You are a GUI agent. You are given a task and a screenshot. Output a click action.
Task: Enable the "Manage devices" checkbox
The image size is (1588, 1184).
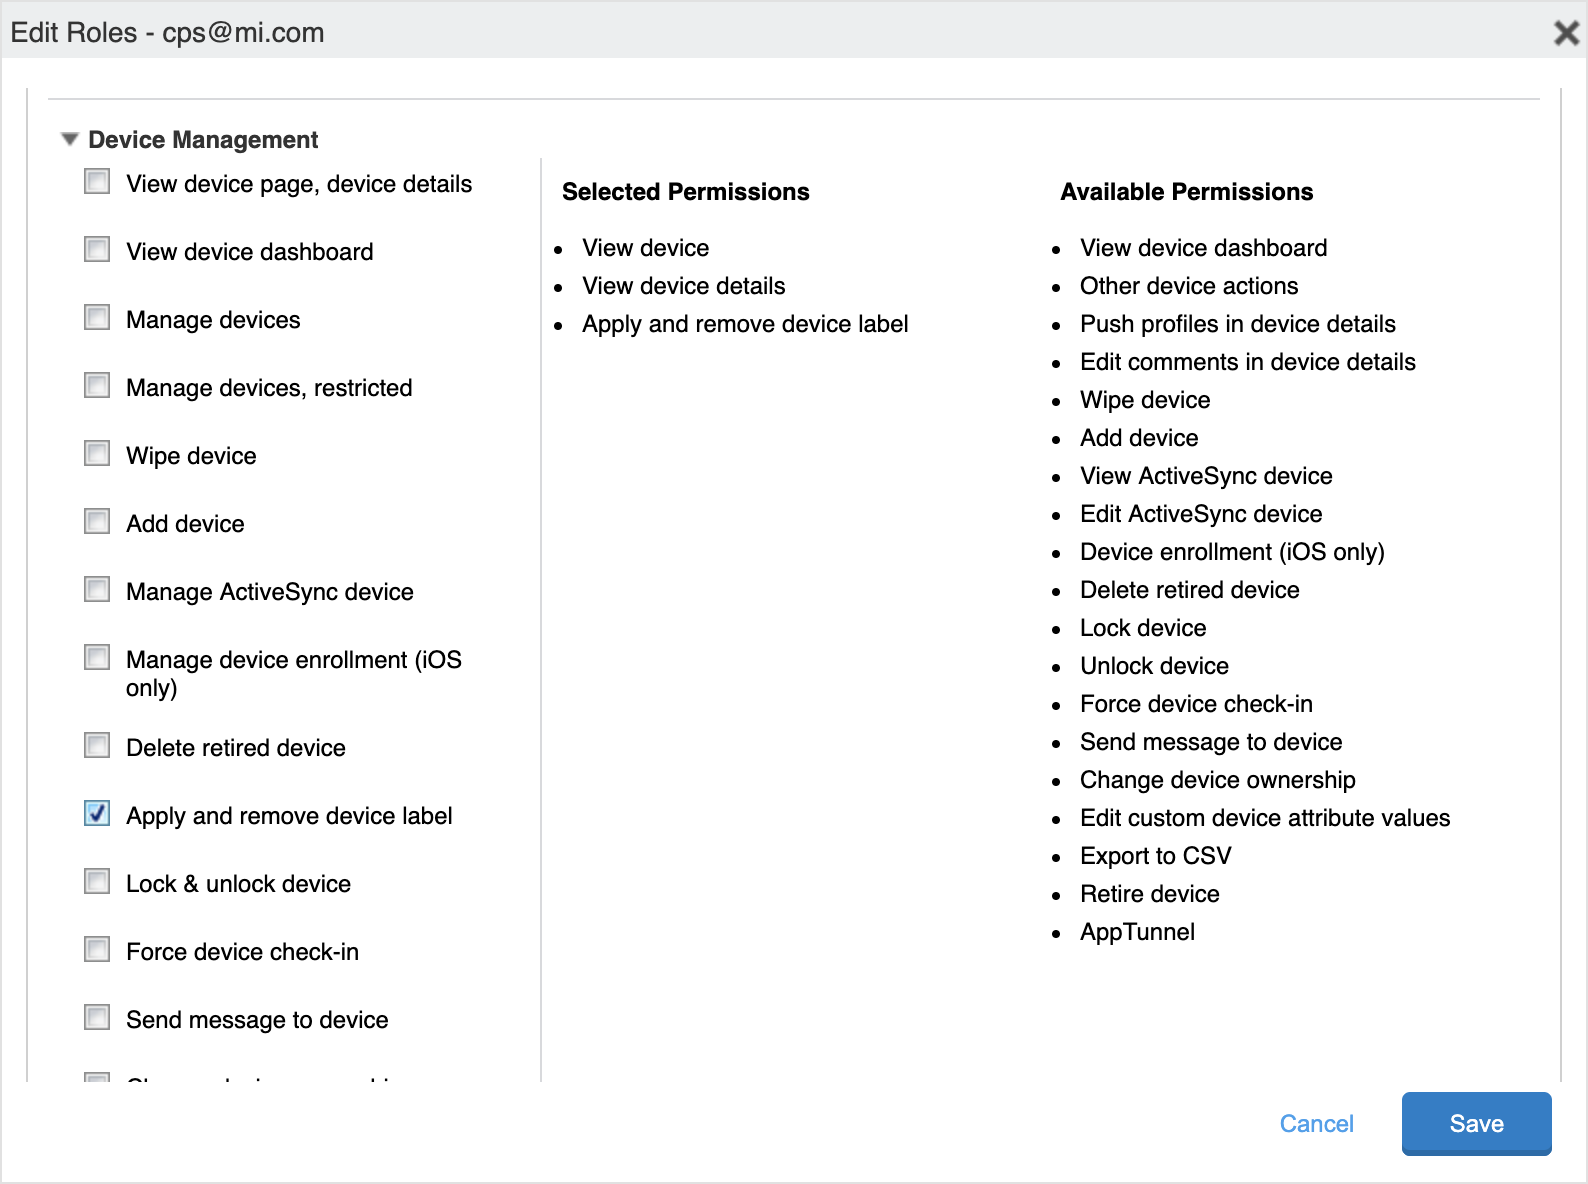tap(96, 317)
